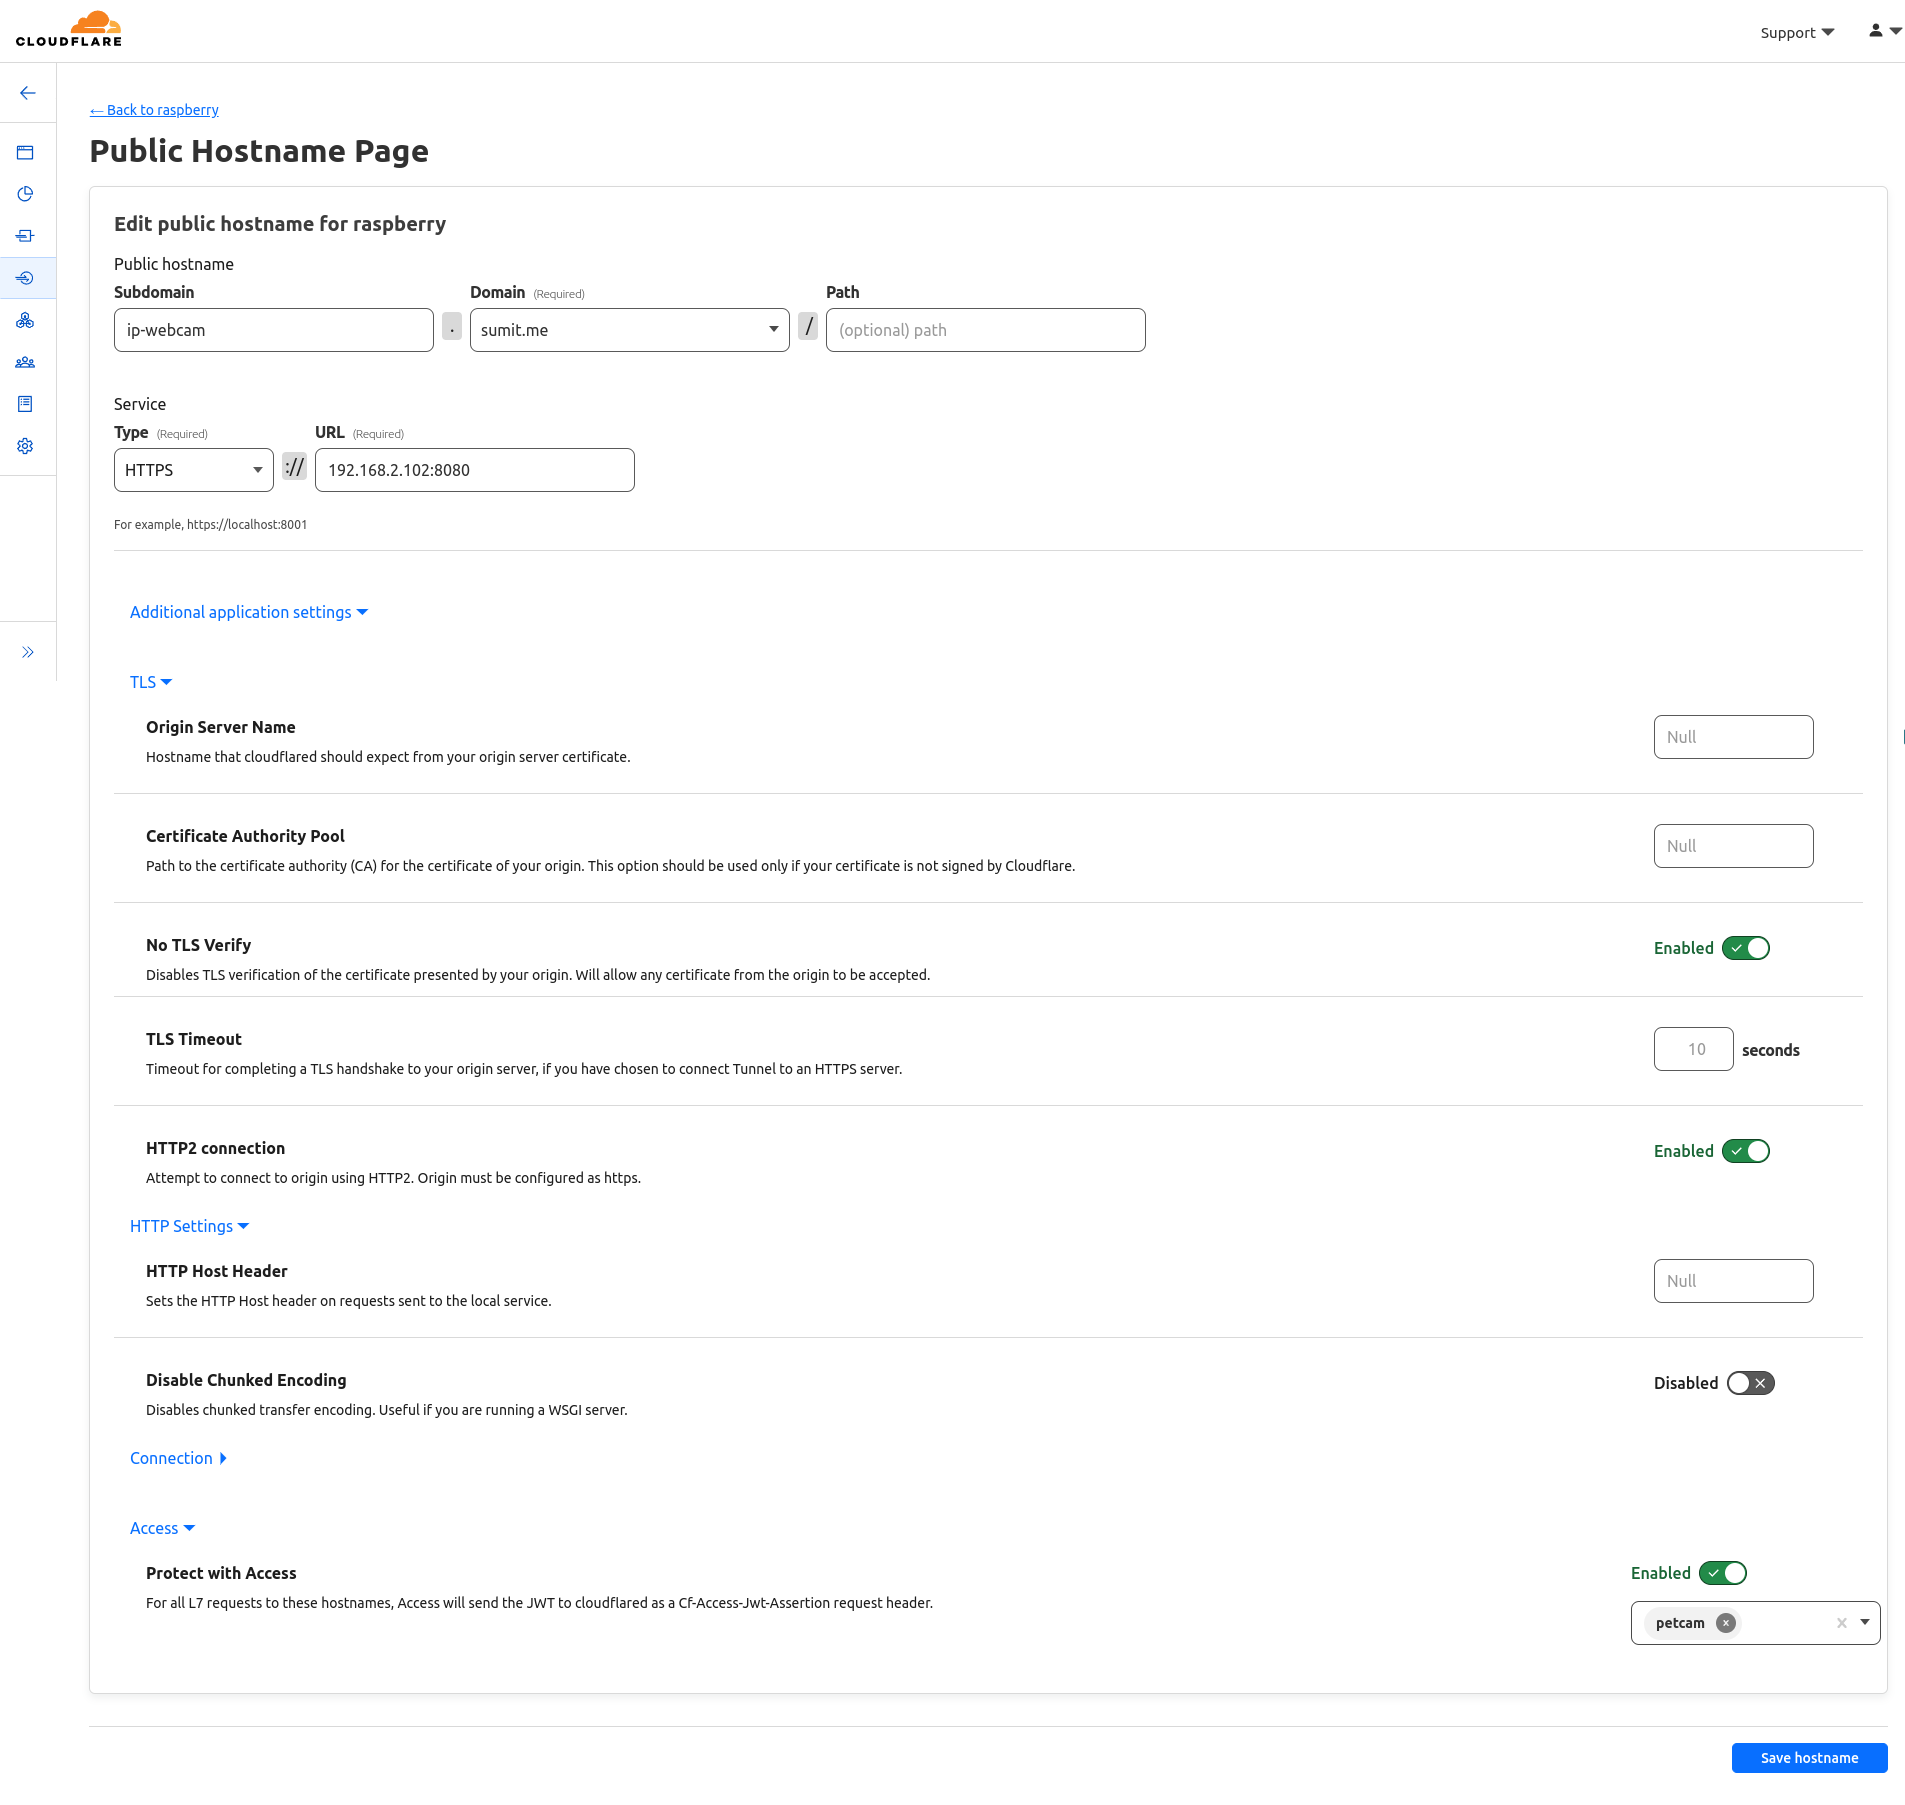Screen dimensions: 1905x1805
Task: Toggle No TLS Verify switch
Action: (1746, 948)
